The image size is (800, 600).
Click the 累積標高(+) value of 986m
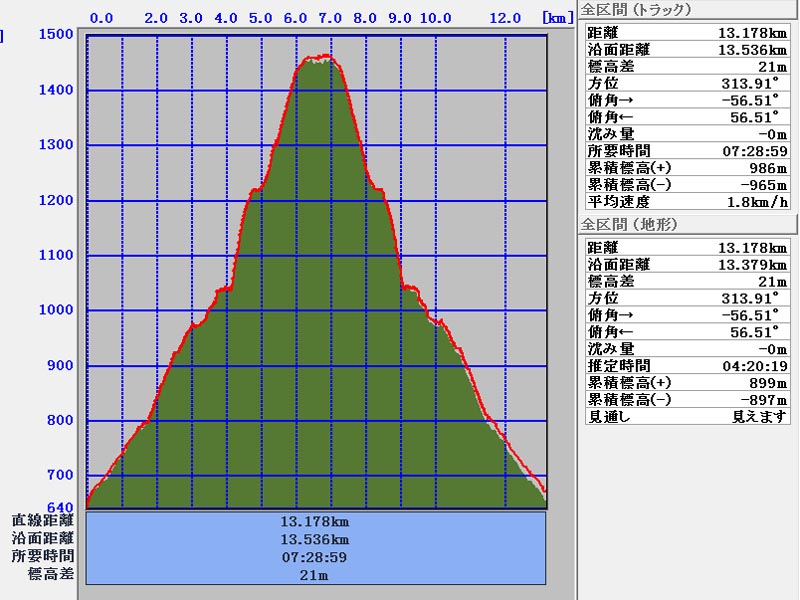coord(765,168)
